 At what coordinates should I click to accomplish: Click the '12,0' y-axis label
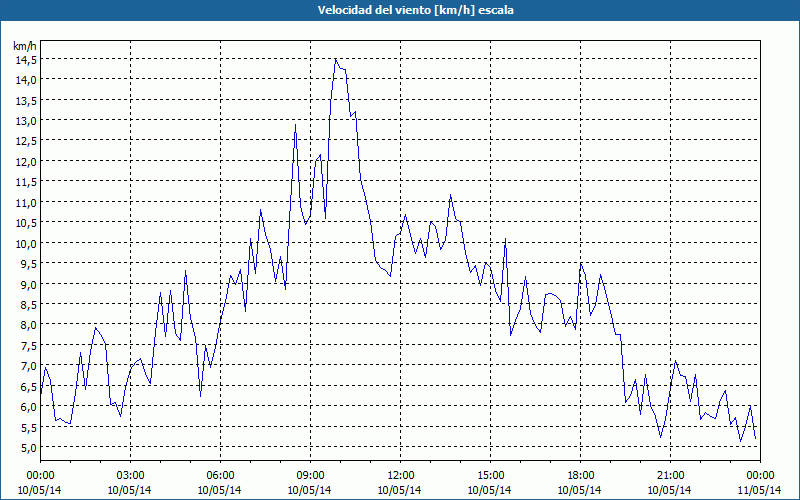tap(26, 162)
